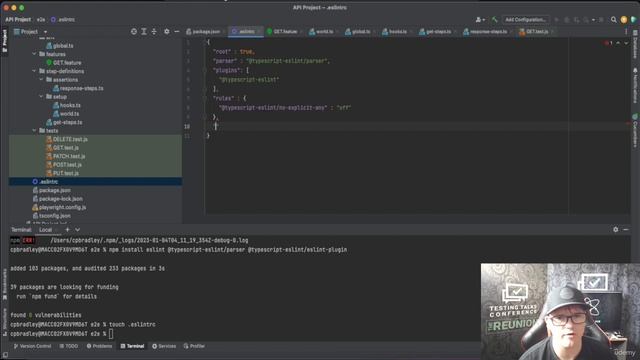Open the TODO tool window

click(x=69, y=346)
